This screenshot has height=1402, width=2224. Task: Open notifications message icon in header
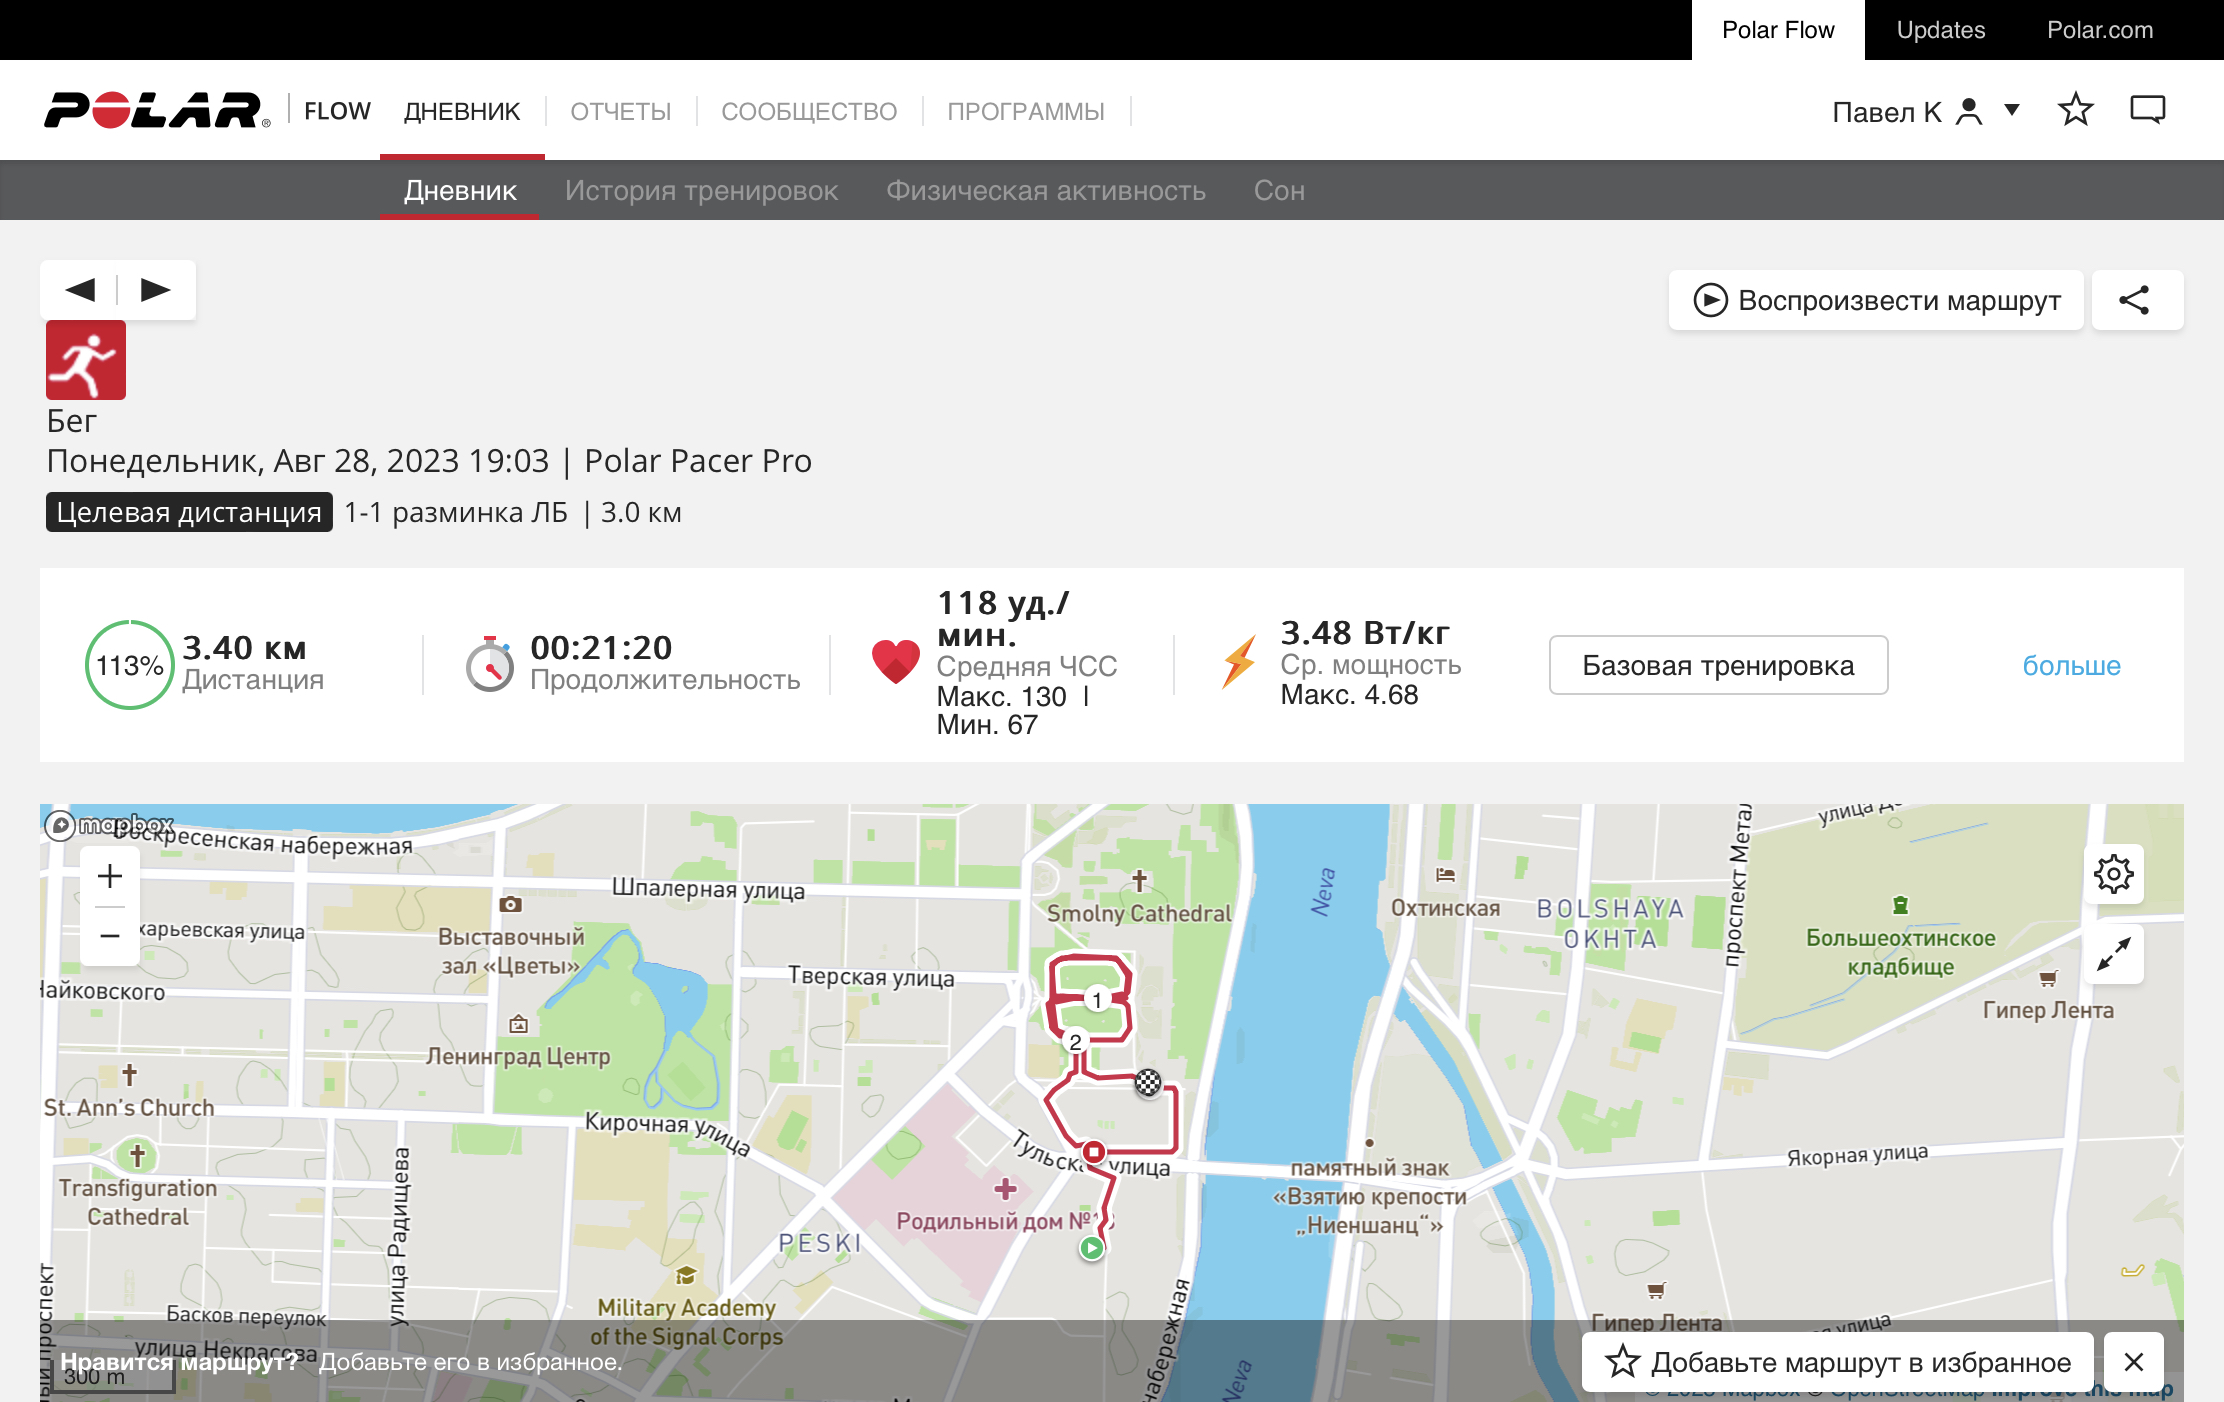pos(2147,110)
